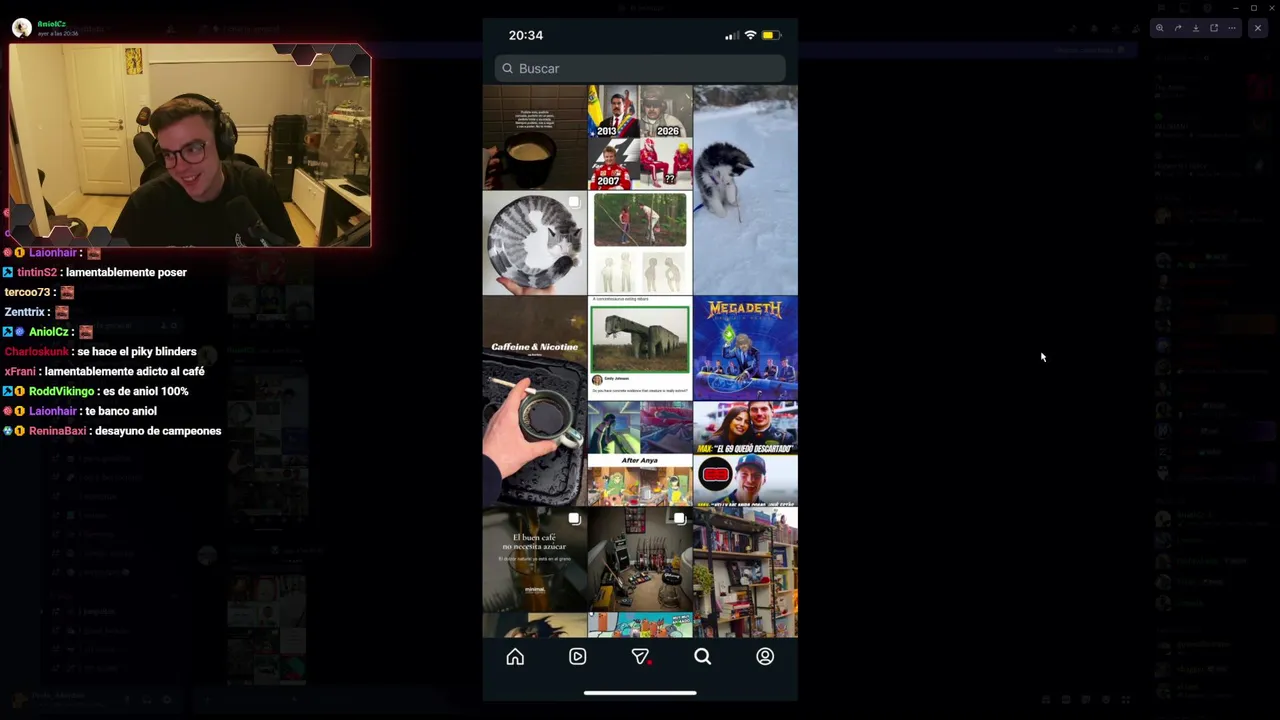The width and height of the screenshot is (1280, 720).
Task: Click the webcam overlay of the streamer
Action: click(x=189, y=145)
